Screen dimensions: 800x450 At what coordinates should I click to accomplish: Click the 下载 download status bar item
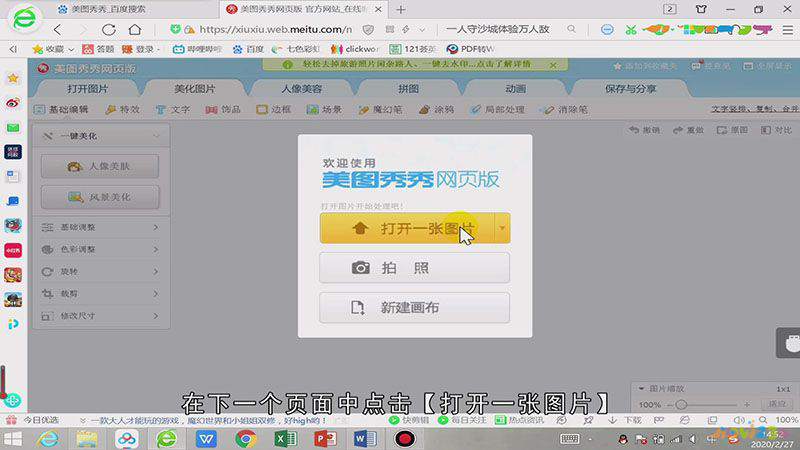pos(625,420)
